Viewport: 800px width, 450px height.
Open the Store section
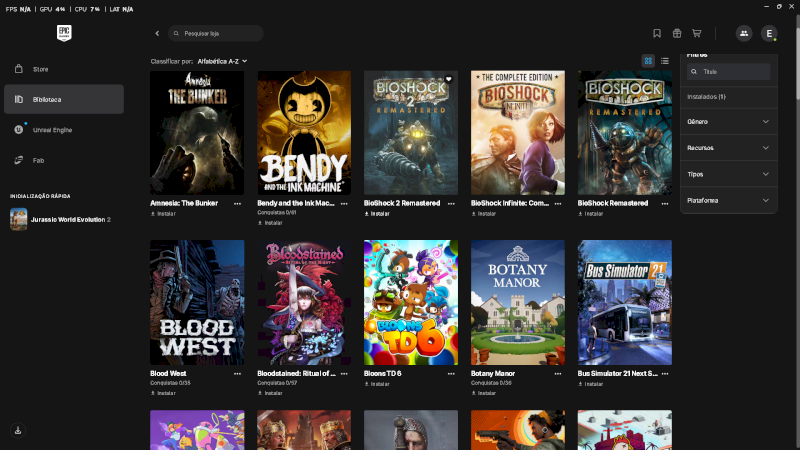pyautogui.click(x=64, y=69)
